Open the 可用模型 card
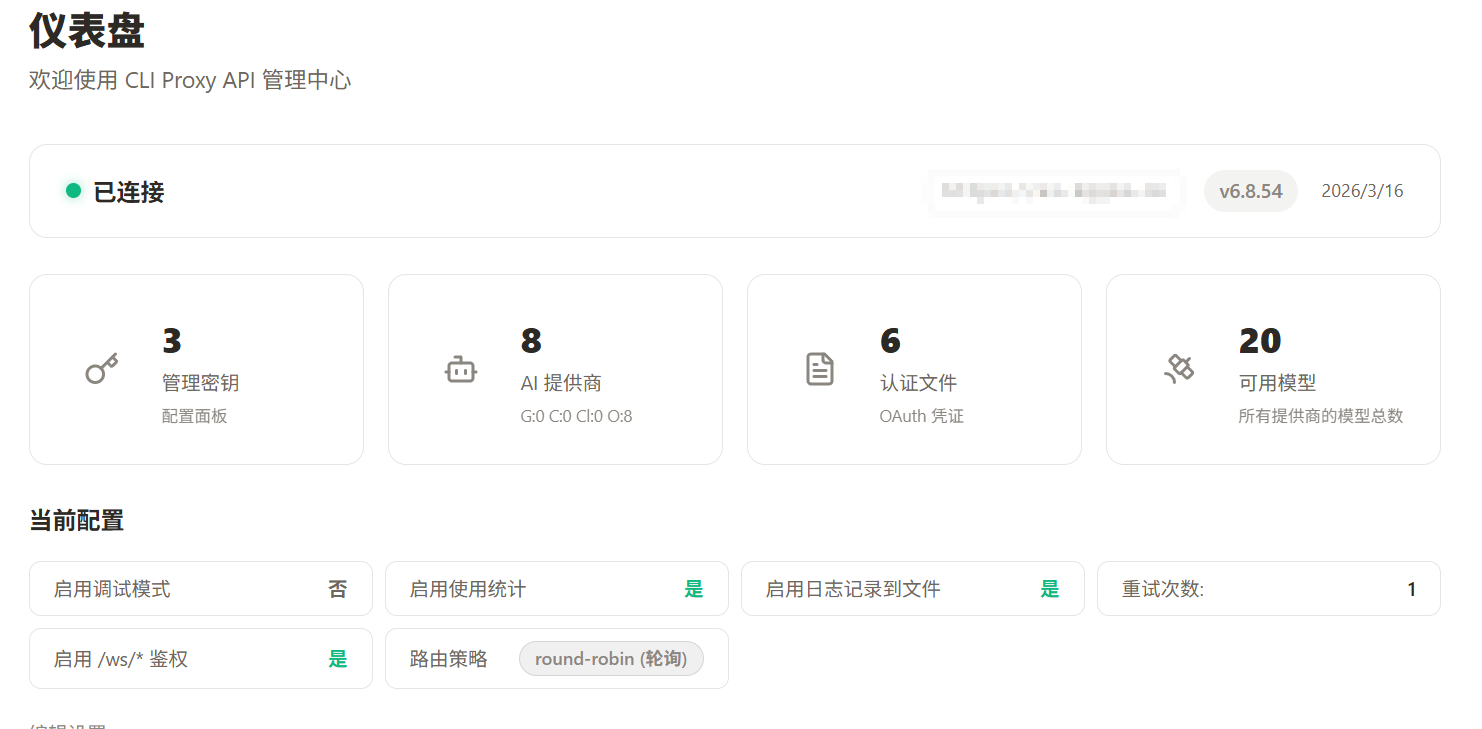This screenshot has width=1482, height=729. click(1273, 369)
